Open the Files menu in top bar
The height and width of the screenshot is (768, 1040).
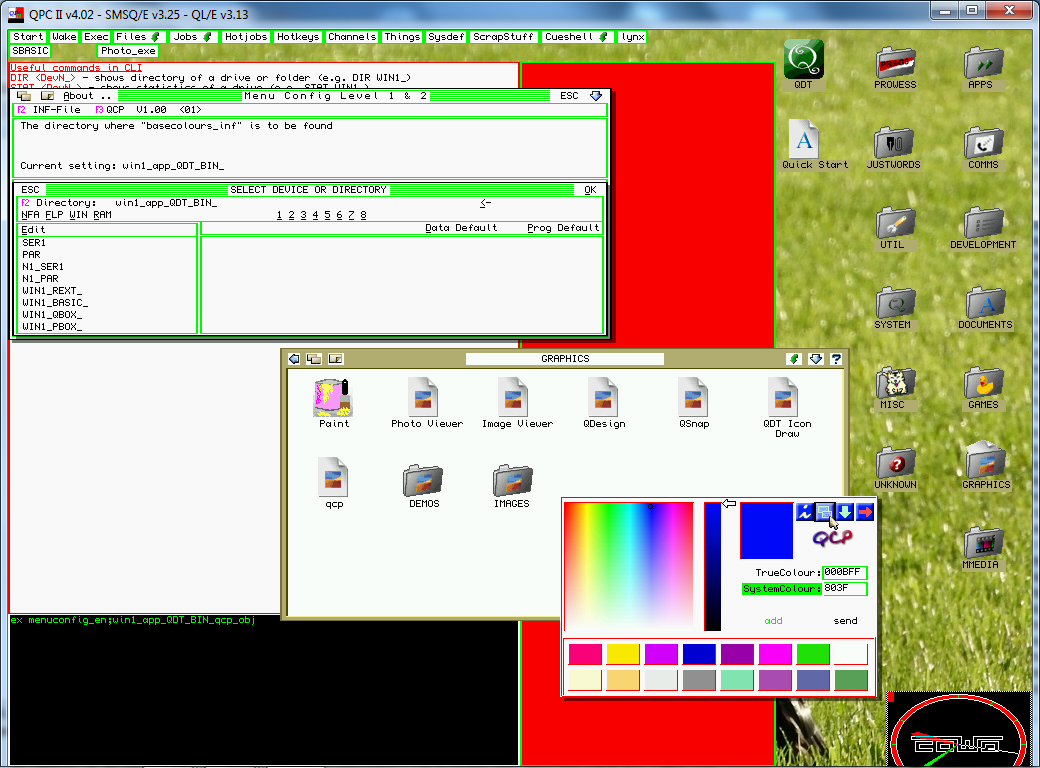pos(137,37)
